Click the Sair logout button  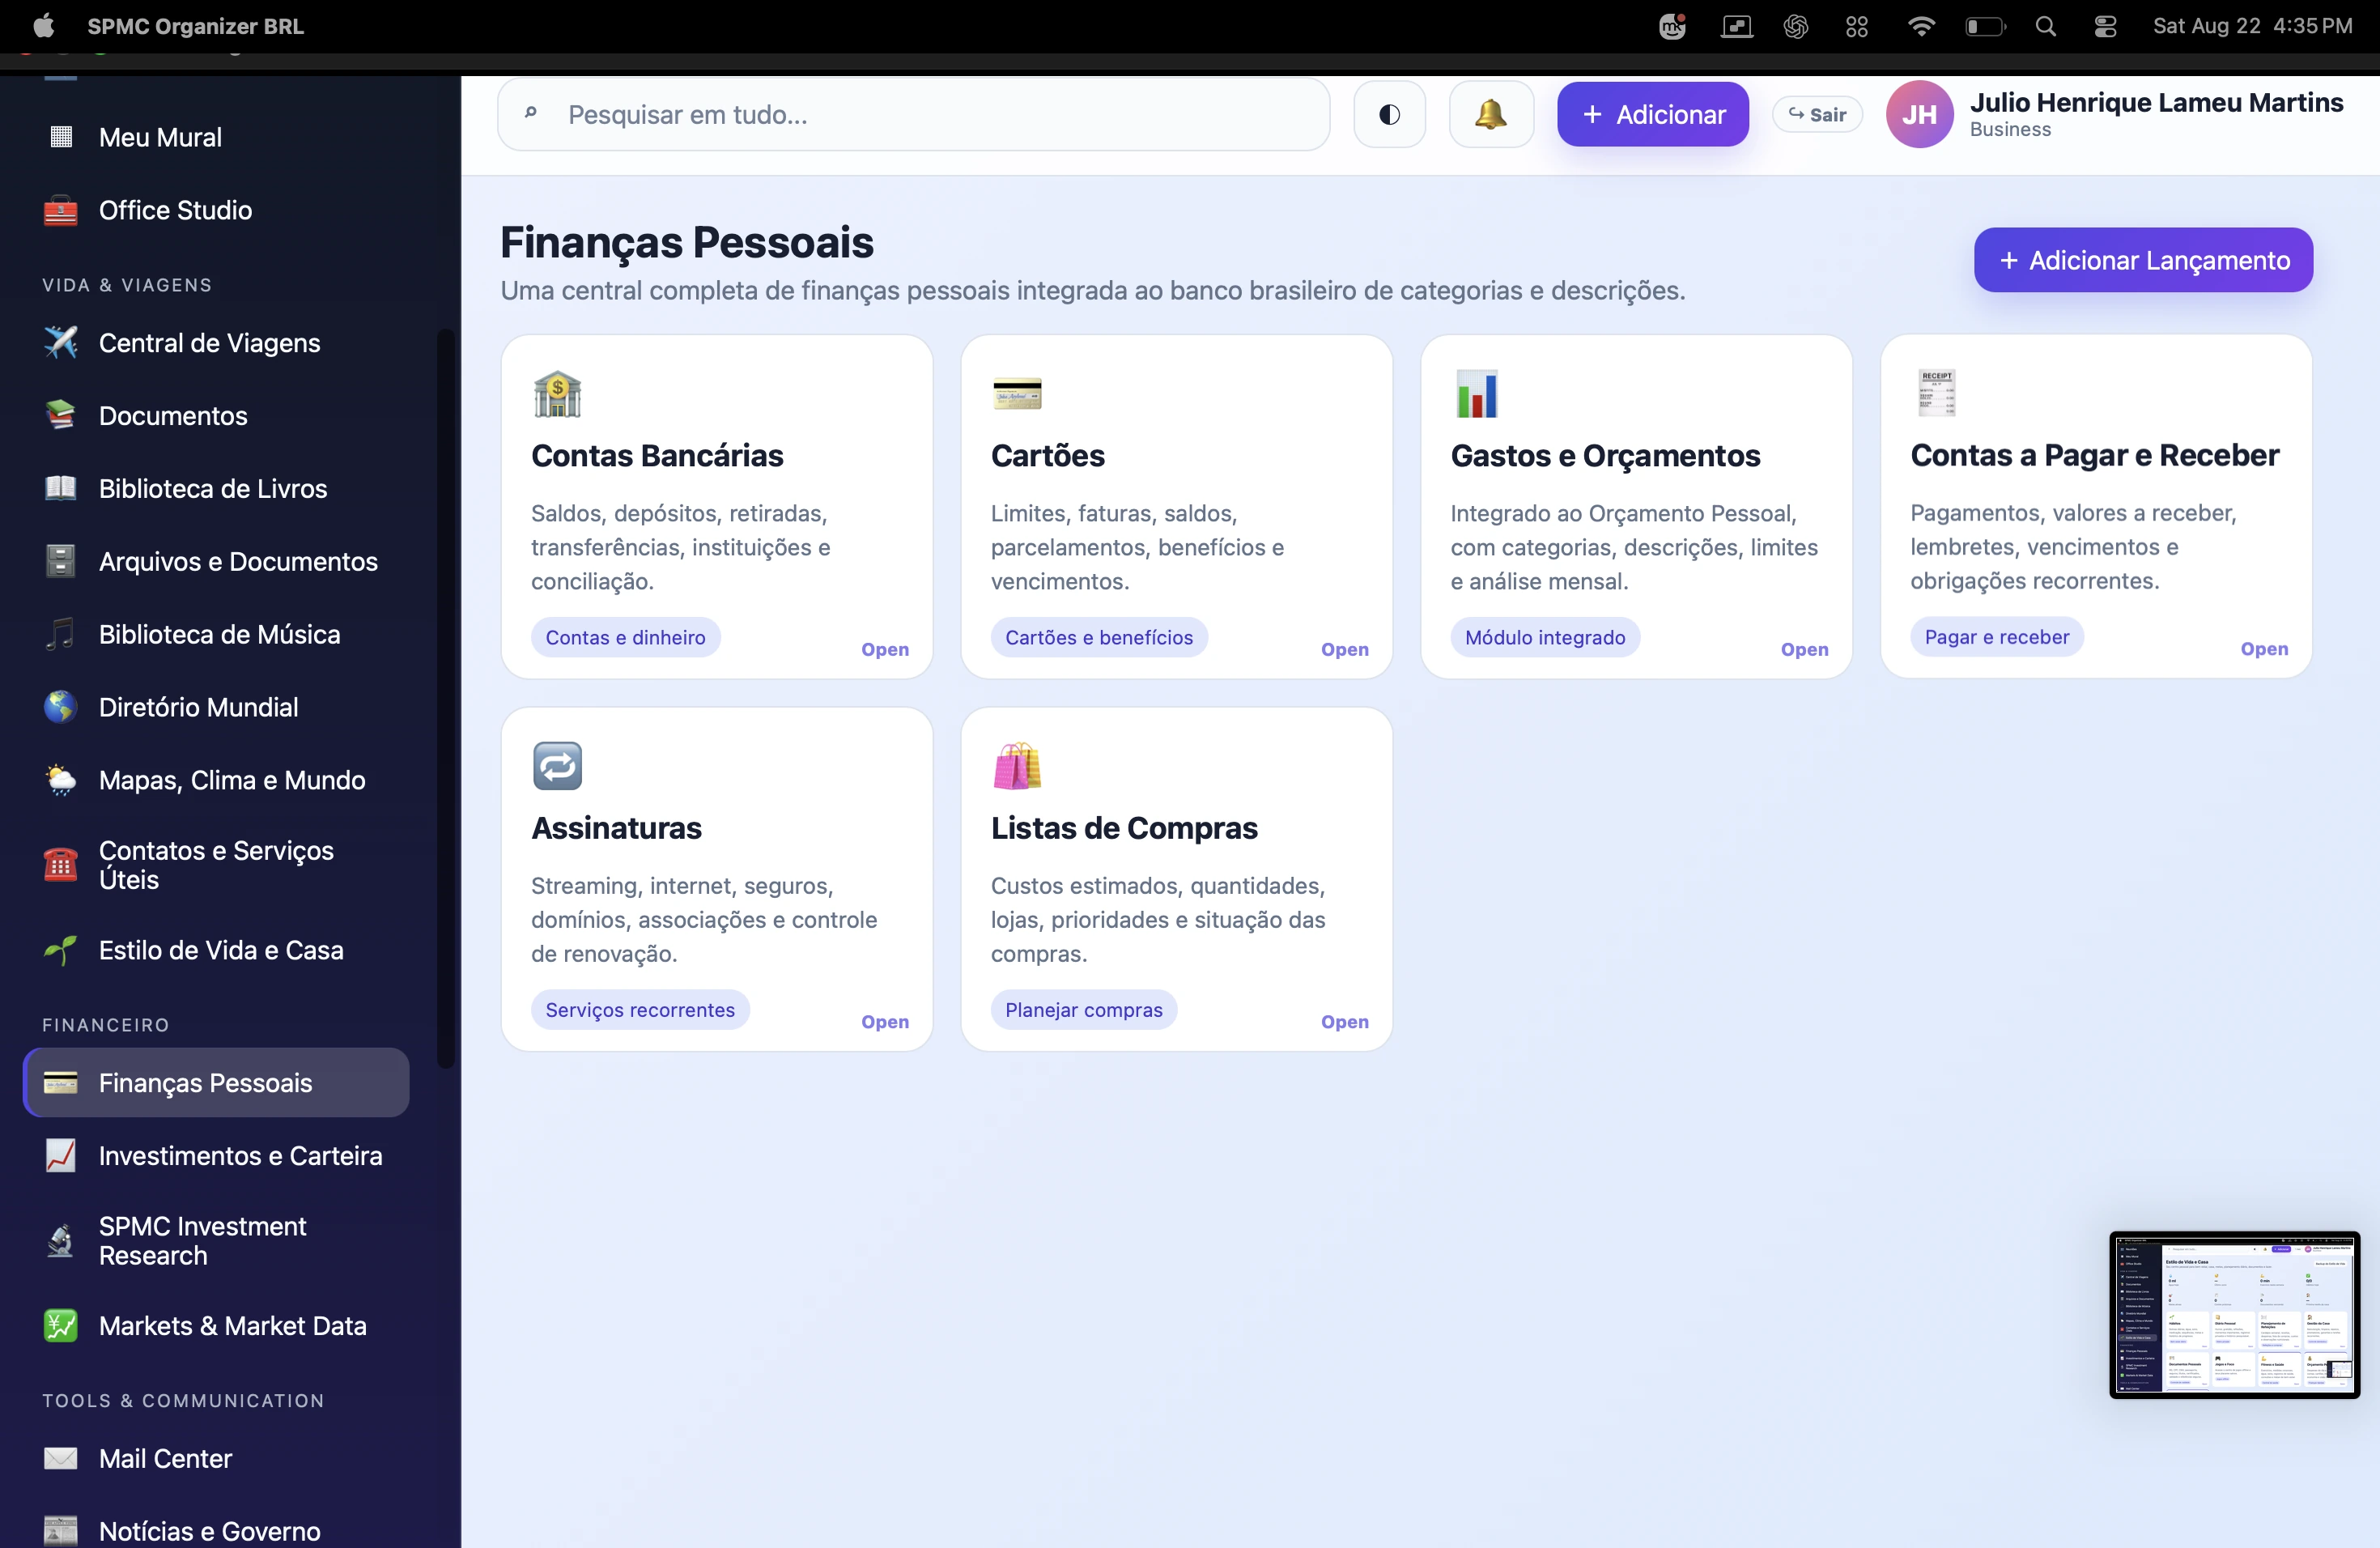pos(1818,115)
